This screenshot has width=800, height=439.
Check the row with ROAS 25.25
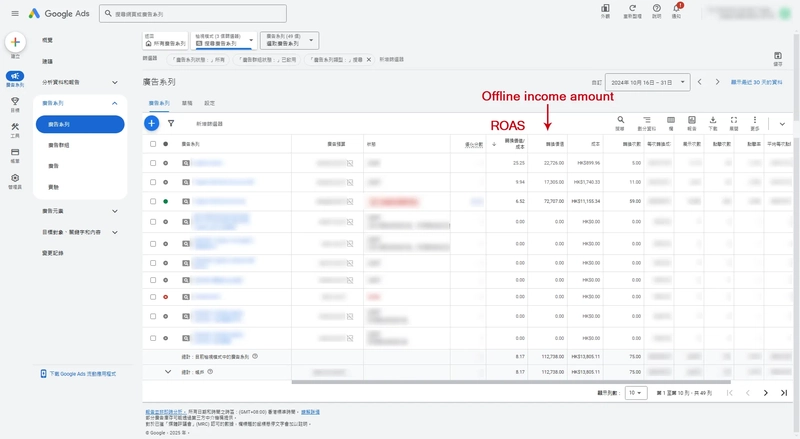[153, 163]
